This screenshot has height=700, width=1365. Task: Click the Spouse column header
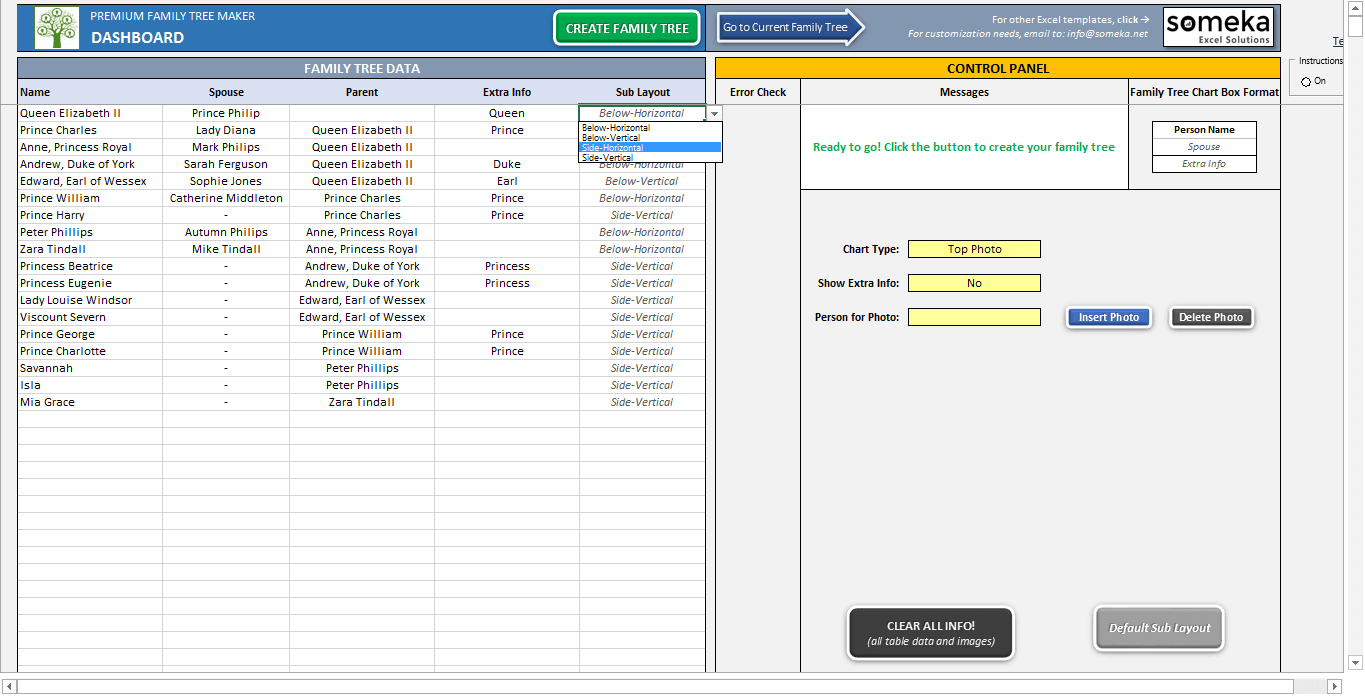click(226, 92)
